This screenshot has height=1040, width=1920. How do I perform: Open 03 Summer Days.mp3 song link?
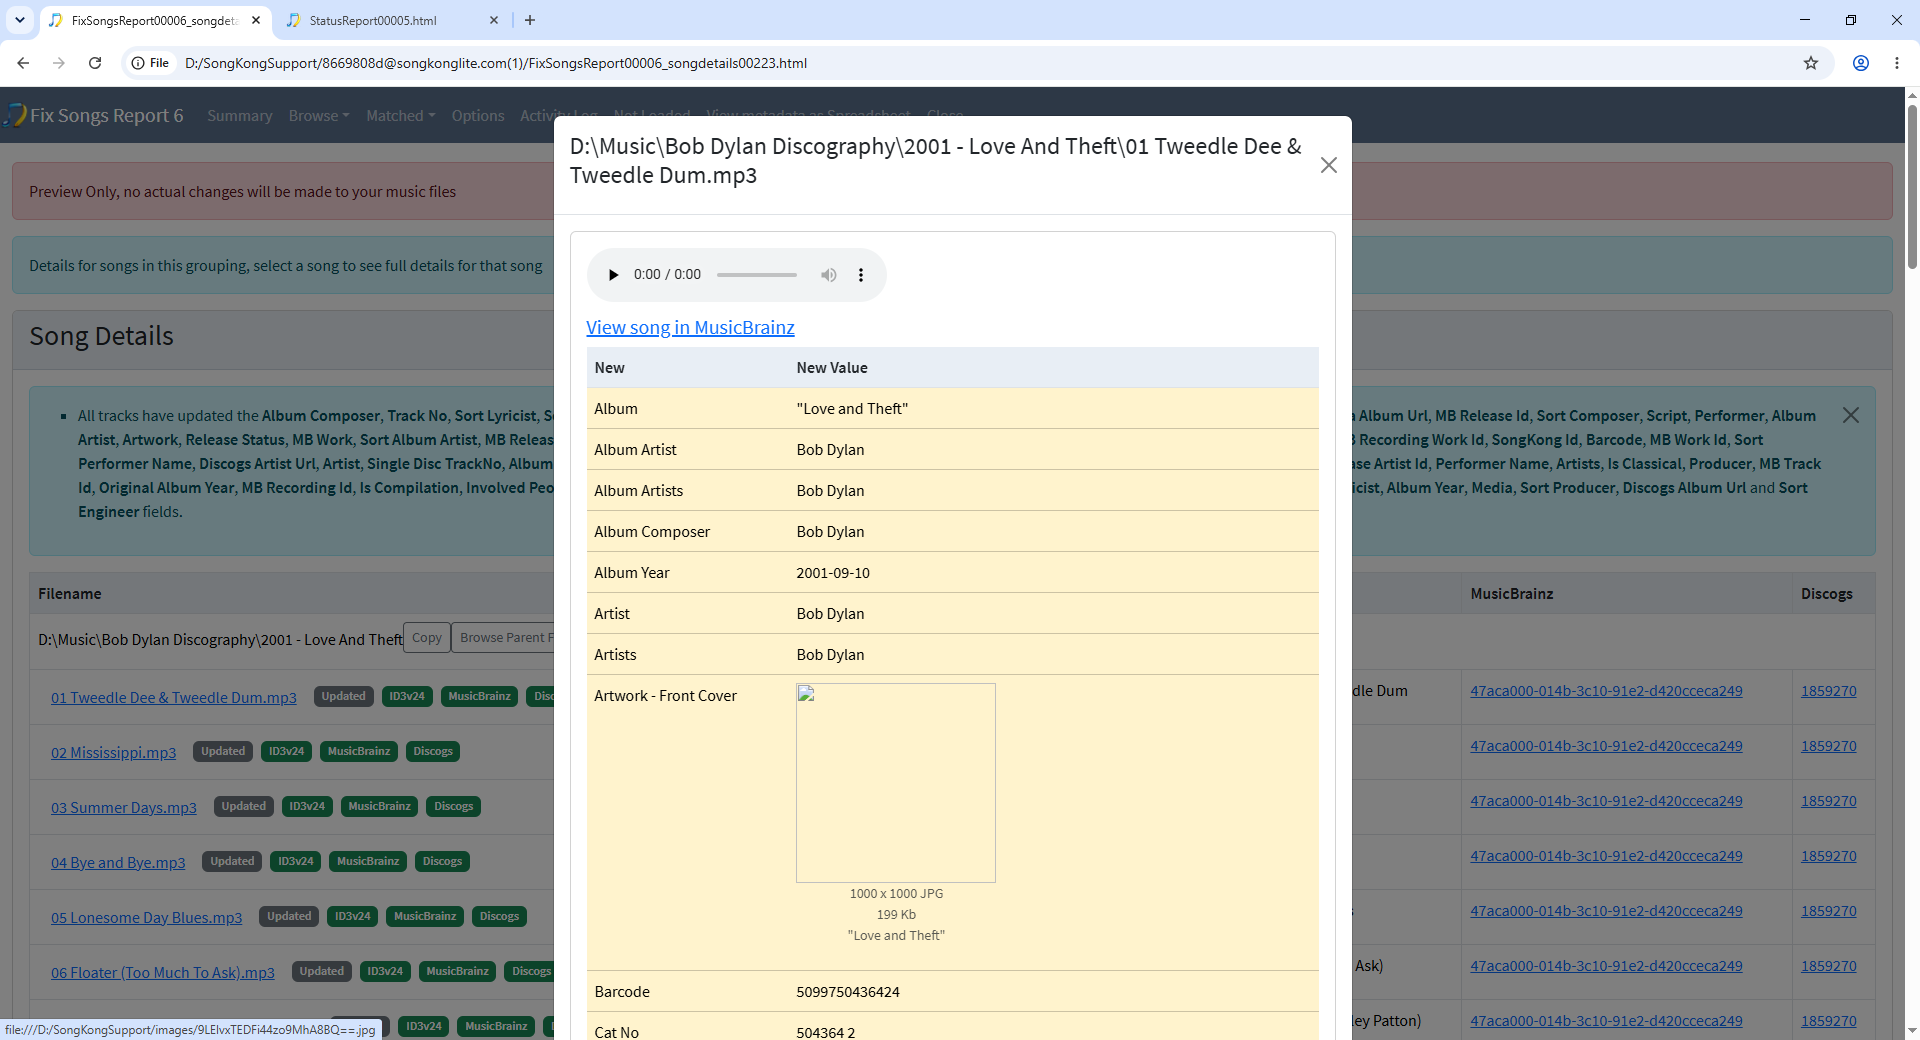tap(124, 807)
